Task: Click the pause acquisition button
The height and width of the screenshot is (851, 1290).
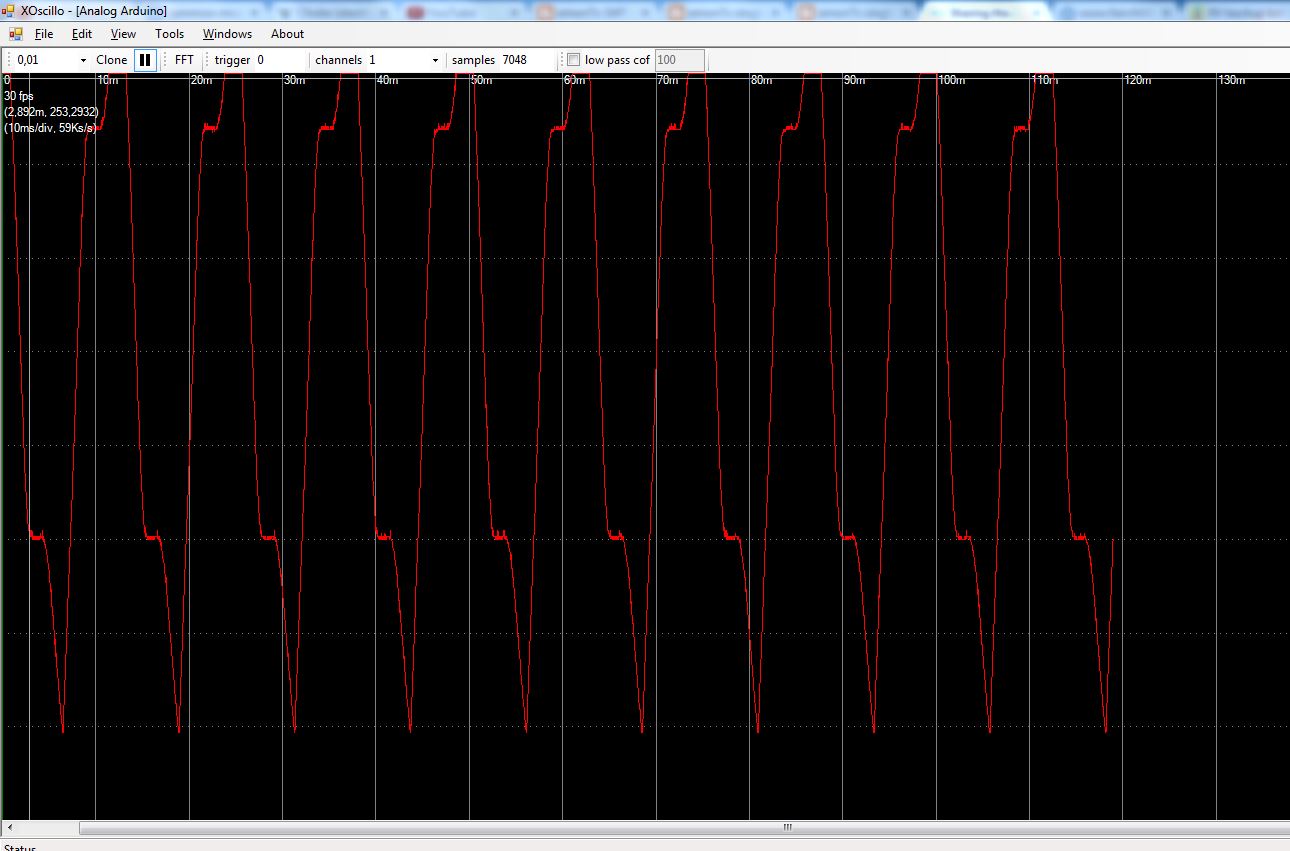Action: point(145,60)
